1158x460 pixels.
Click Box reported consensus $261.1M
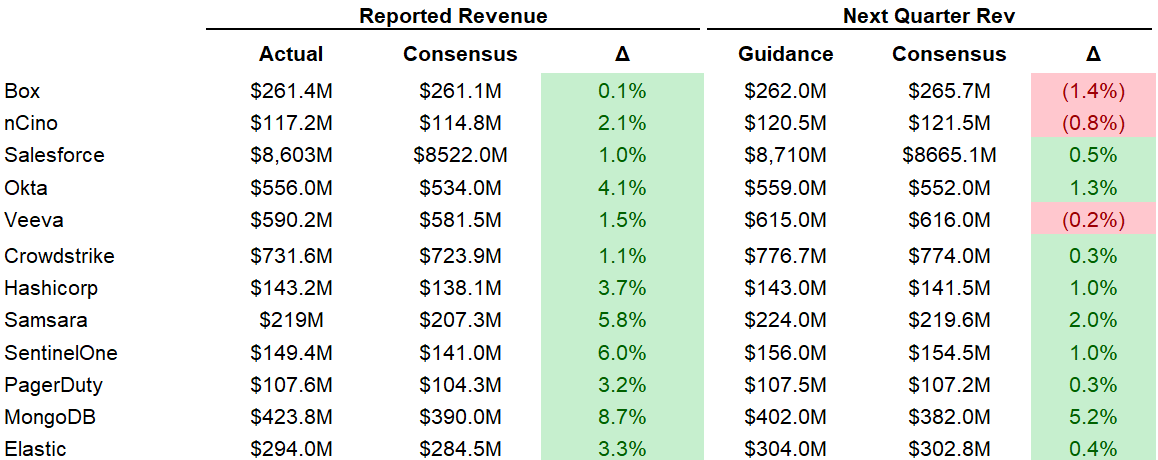(x=460, y=91)
